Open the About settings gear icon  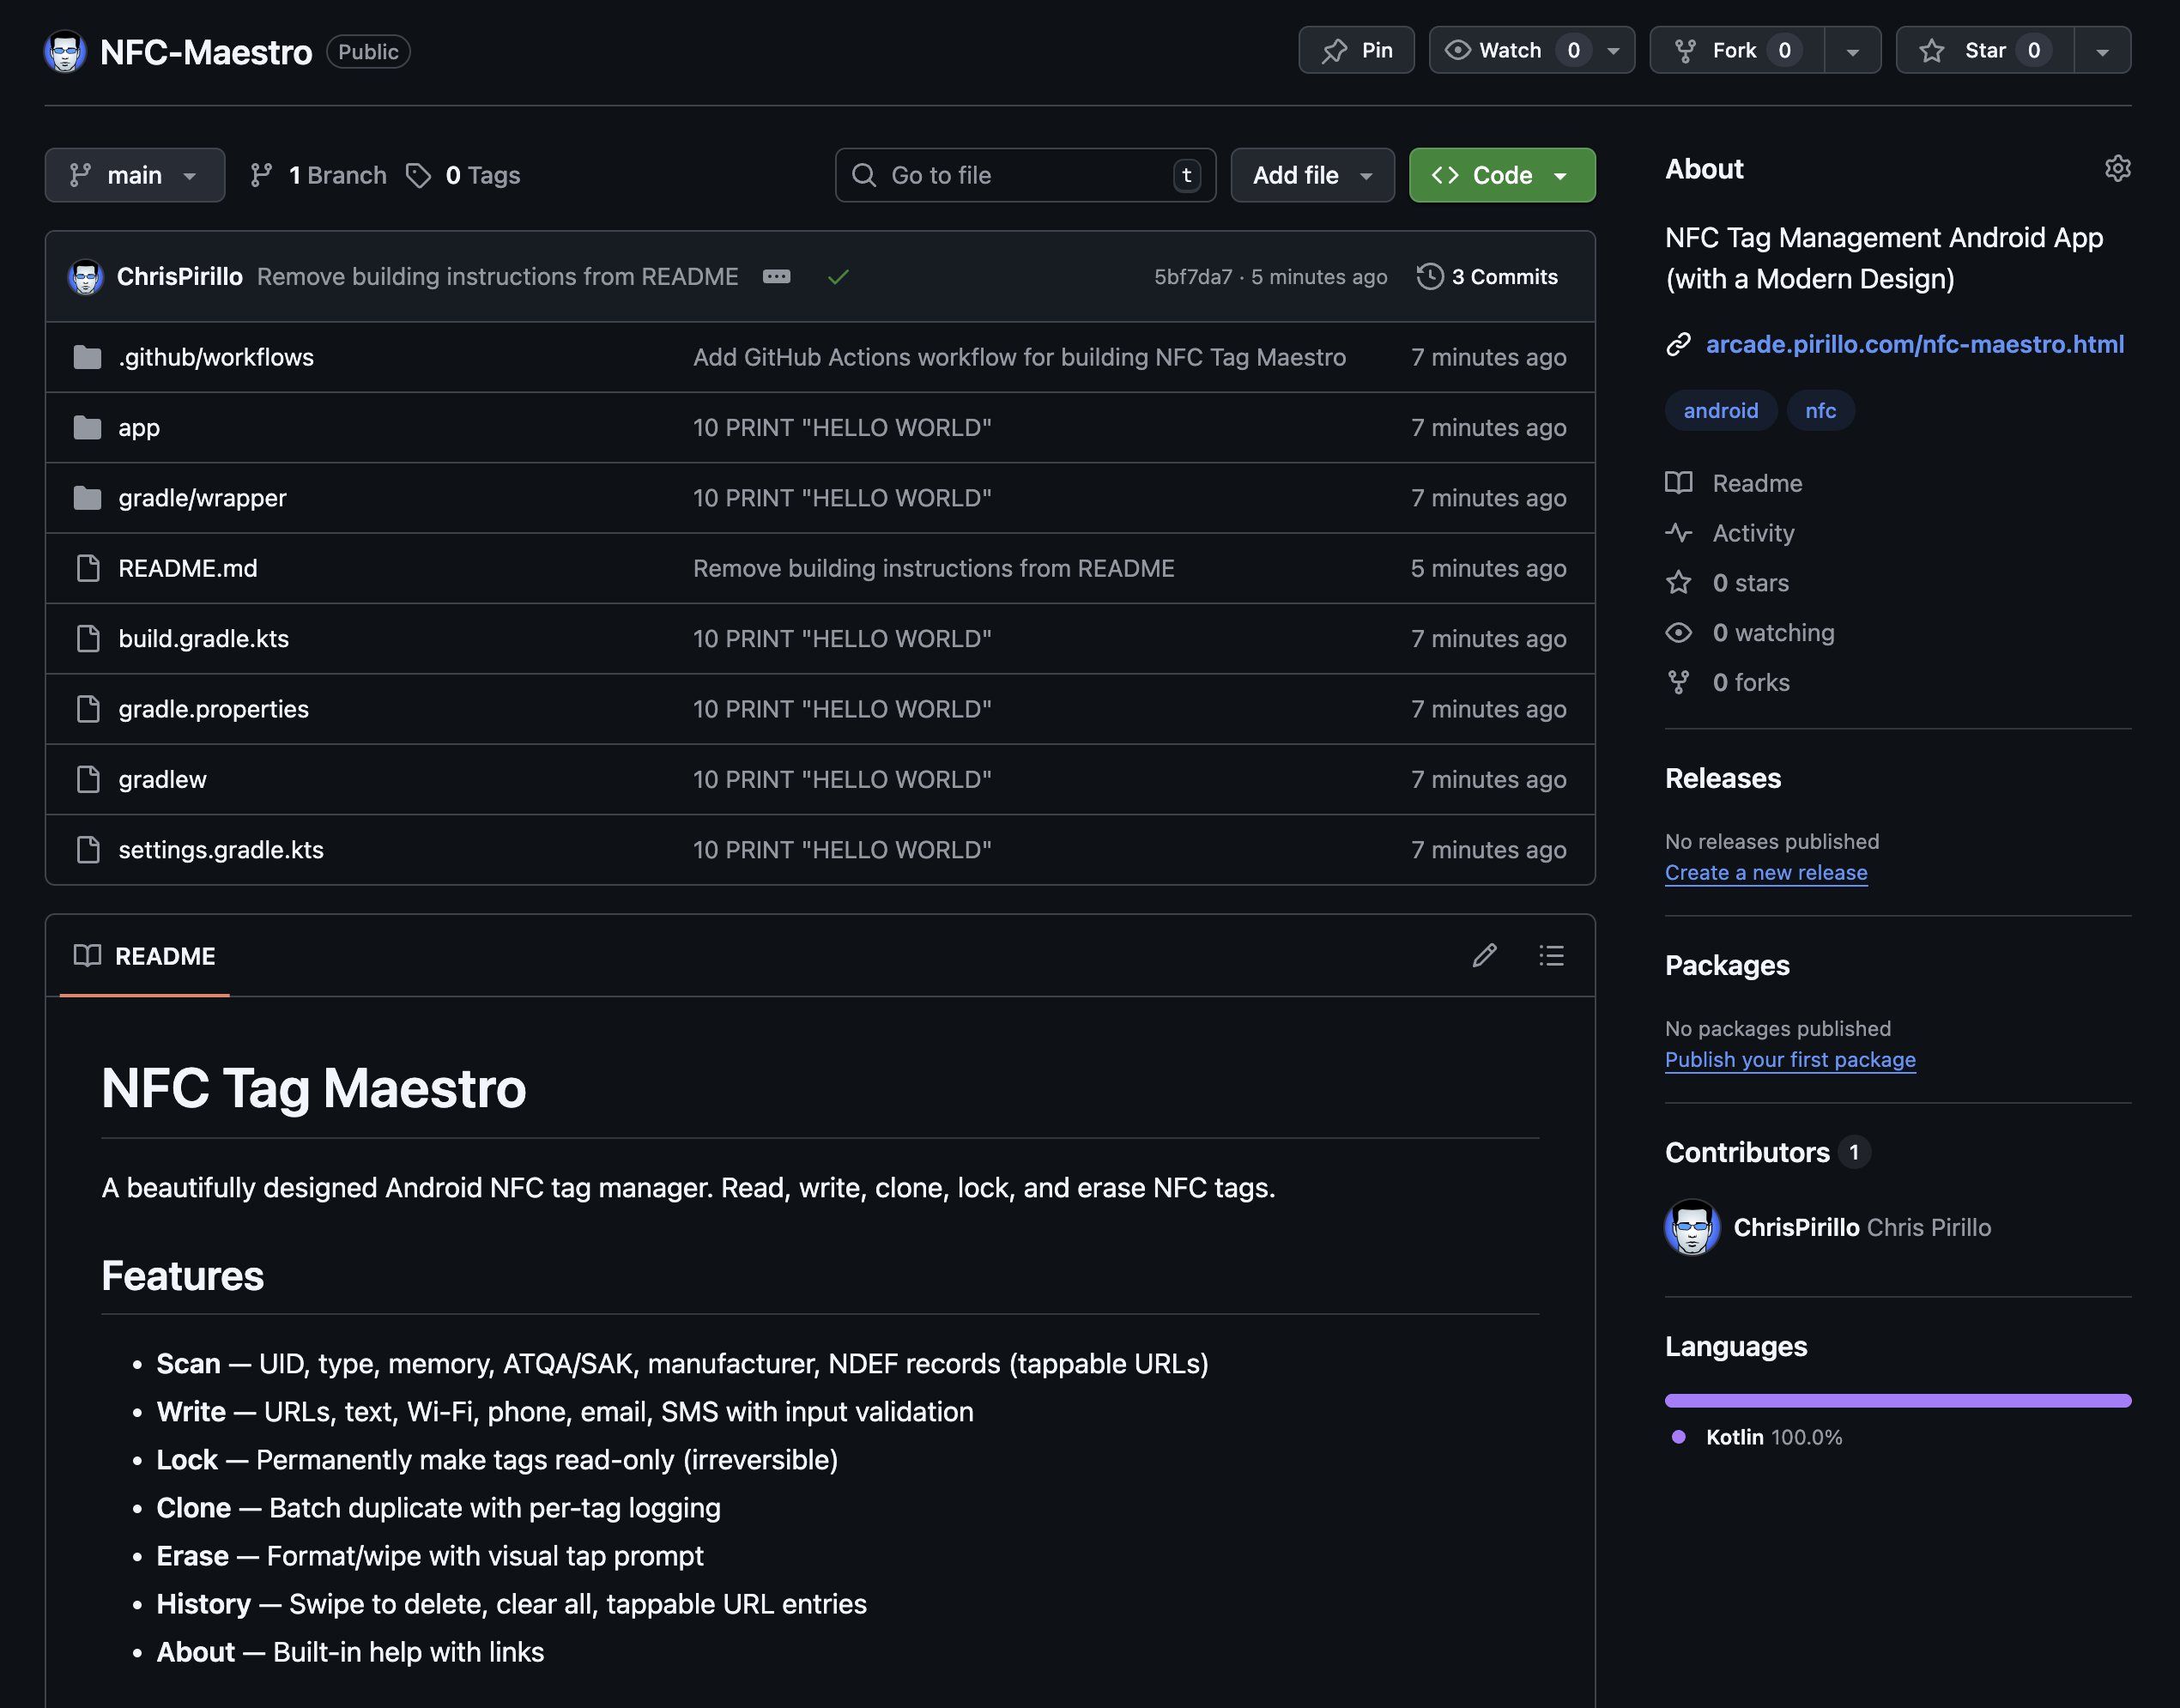pyautogui.click(x=2117, y=168)
